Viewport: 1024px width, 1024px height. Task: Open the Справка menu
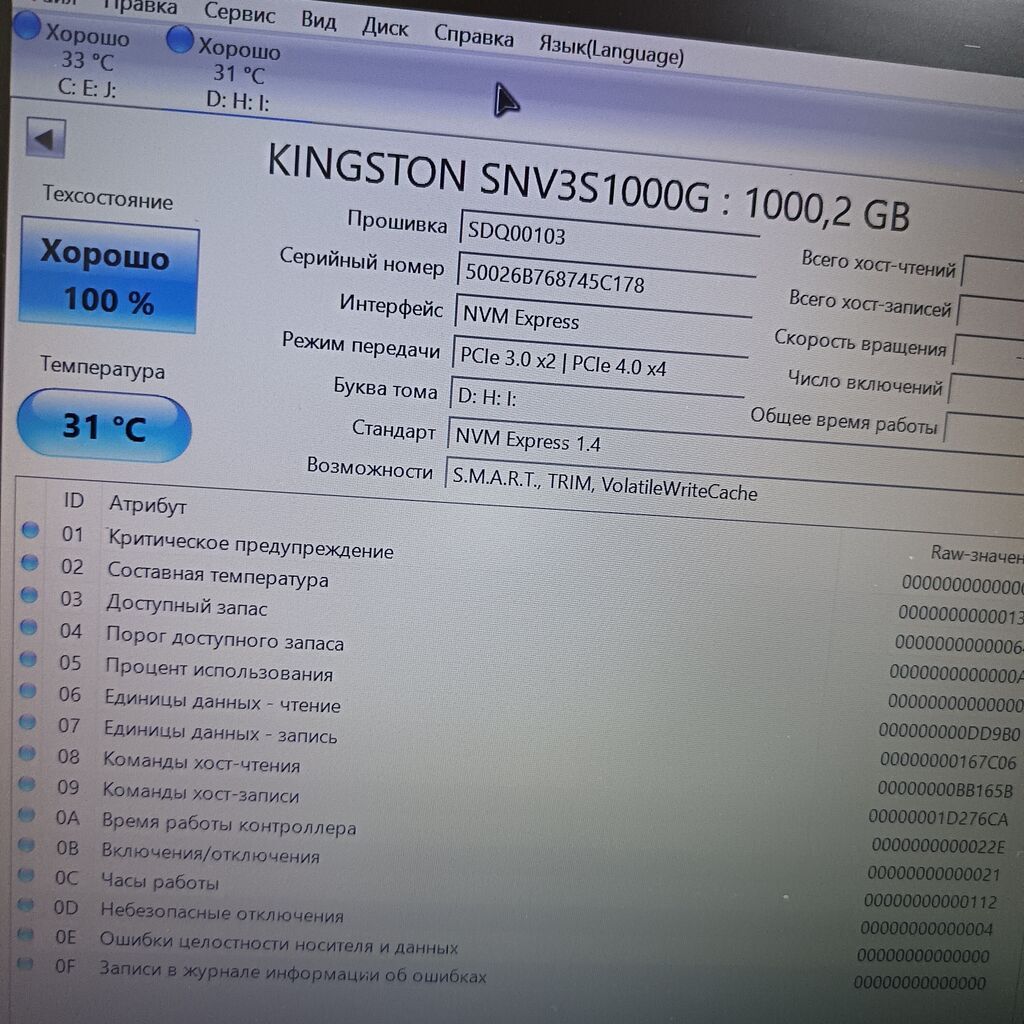pyautogui.click(x=473, y=36)
